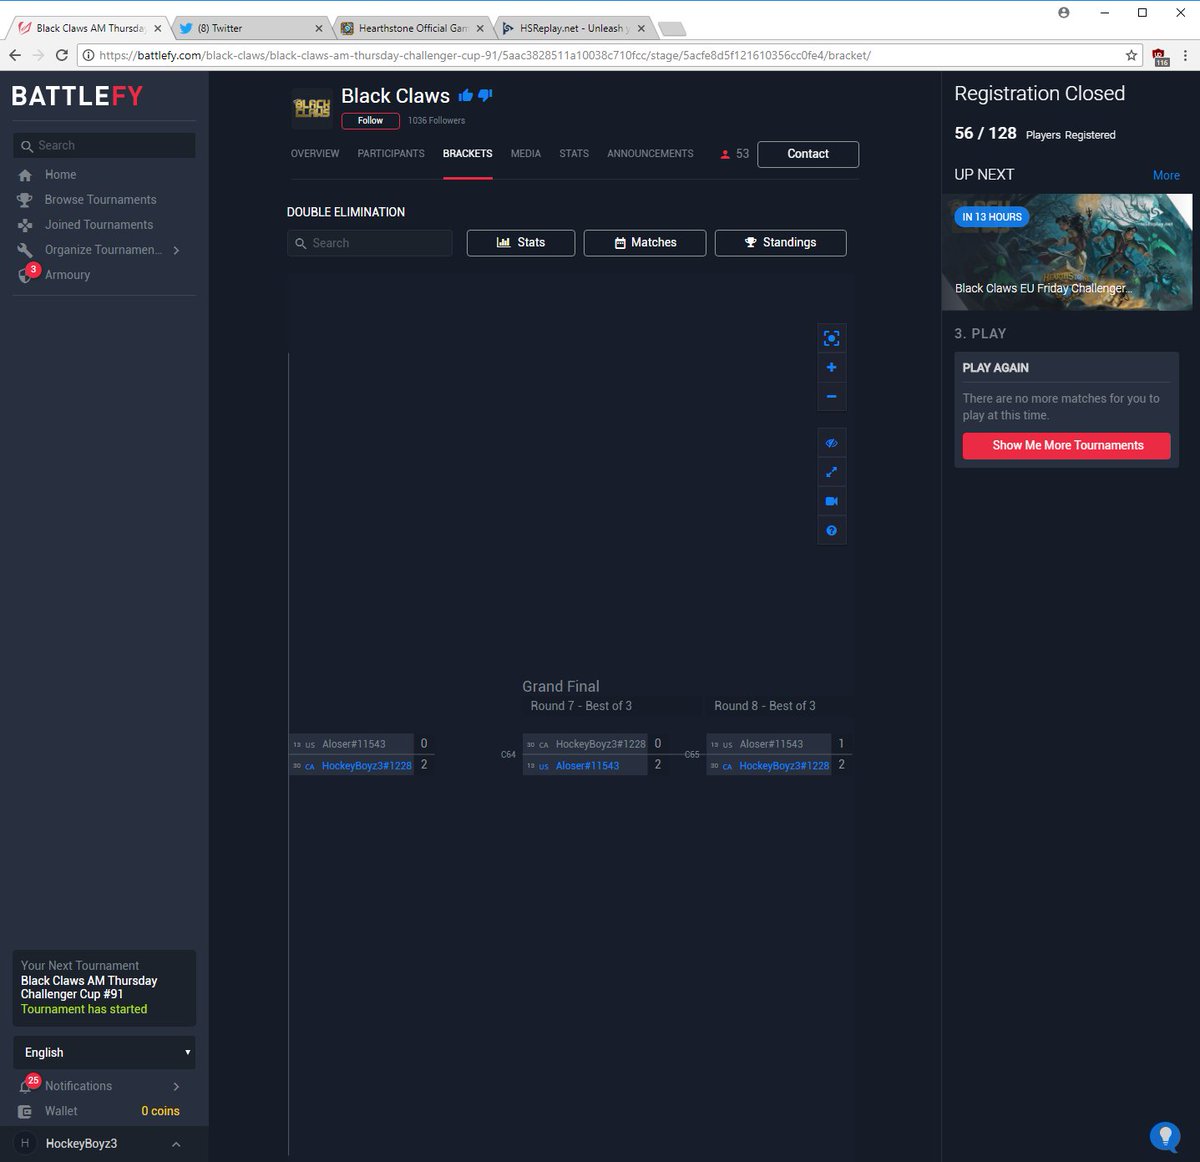Open the English language dropdown
This screenshot has height=1162, width=1200.
pos(104,1052)
